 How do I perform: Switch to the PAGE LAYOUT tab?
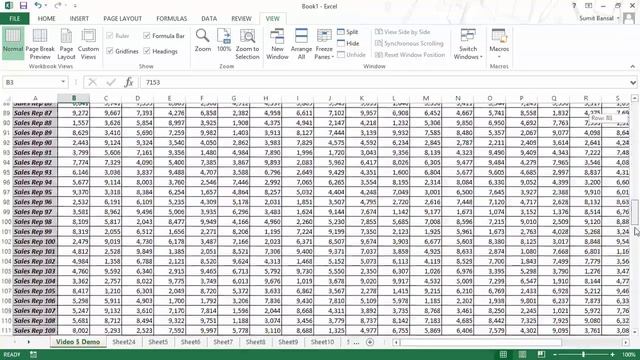(x=122, y=18)
